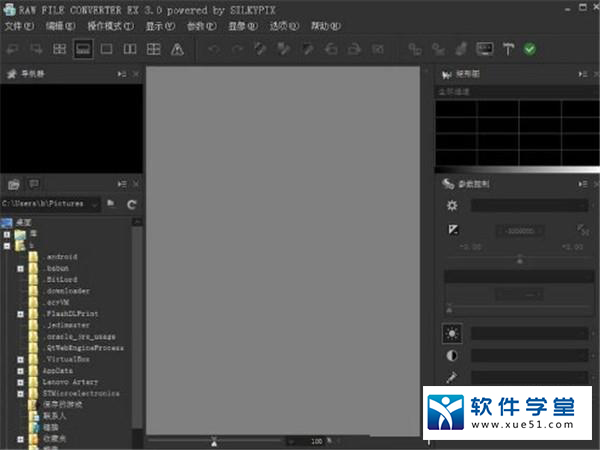This screenshot has height=450, width=600.
Task: Refresh the folder tree
Action: (x=132, y=204)
